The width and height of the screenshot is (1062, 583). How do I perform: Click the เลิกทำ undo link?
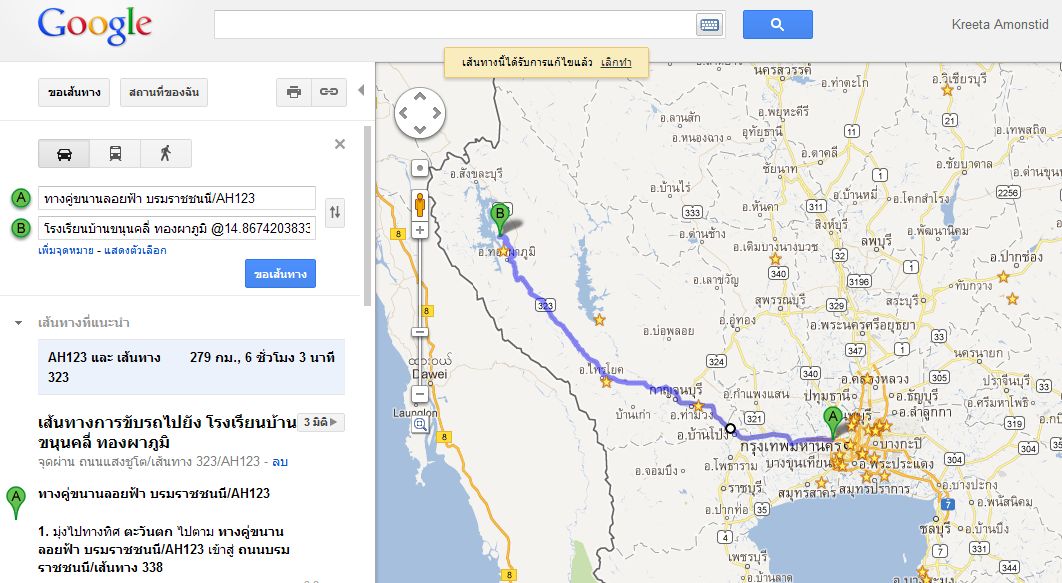click(616, 62)
